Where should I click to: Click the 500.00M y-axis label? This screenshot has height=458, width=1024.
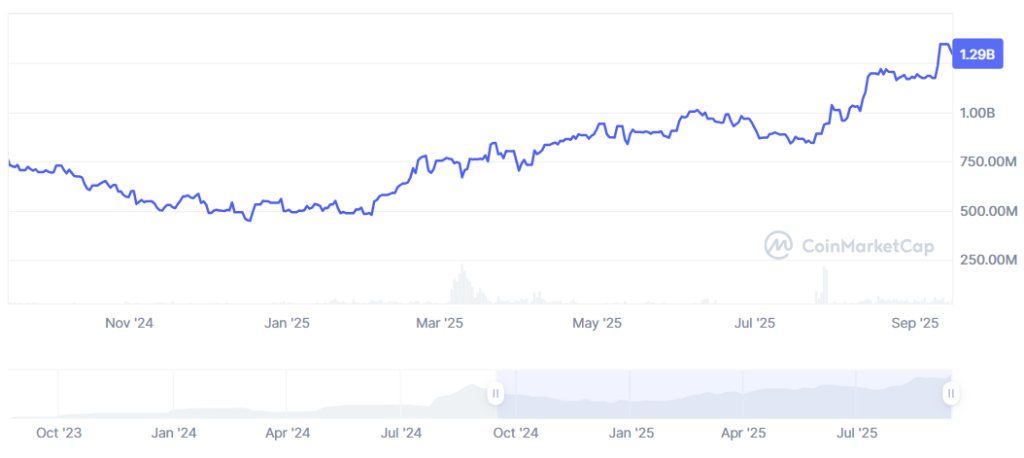click(x=985, y=211)
